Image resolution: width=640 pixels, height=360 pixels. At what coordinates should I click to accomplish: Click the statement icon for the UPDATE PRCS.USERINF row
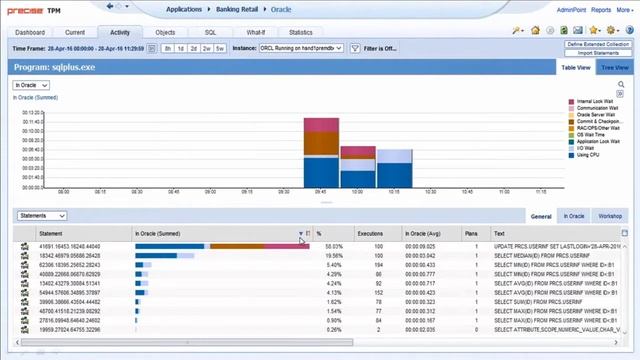coord(25,247)
